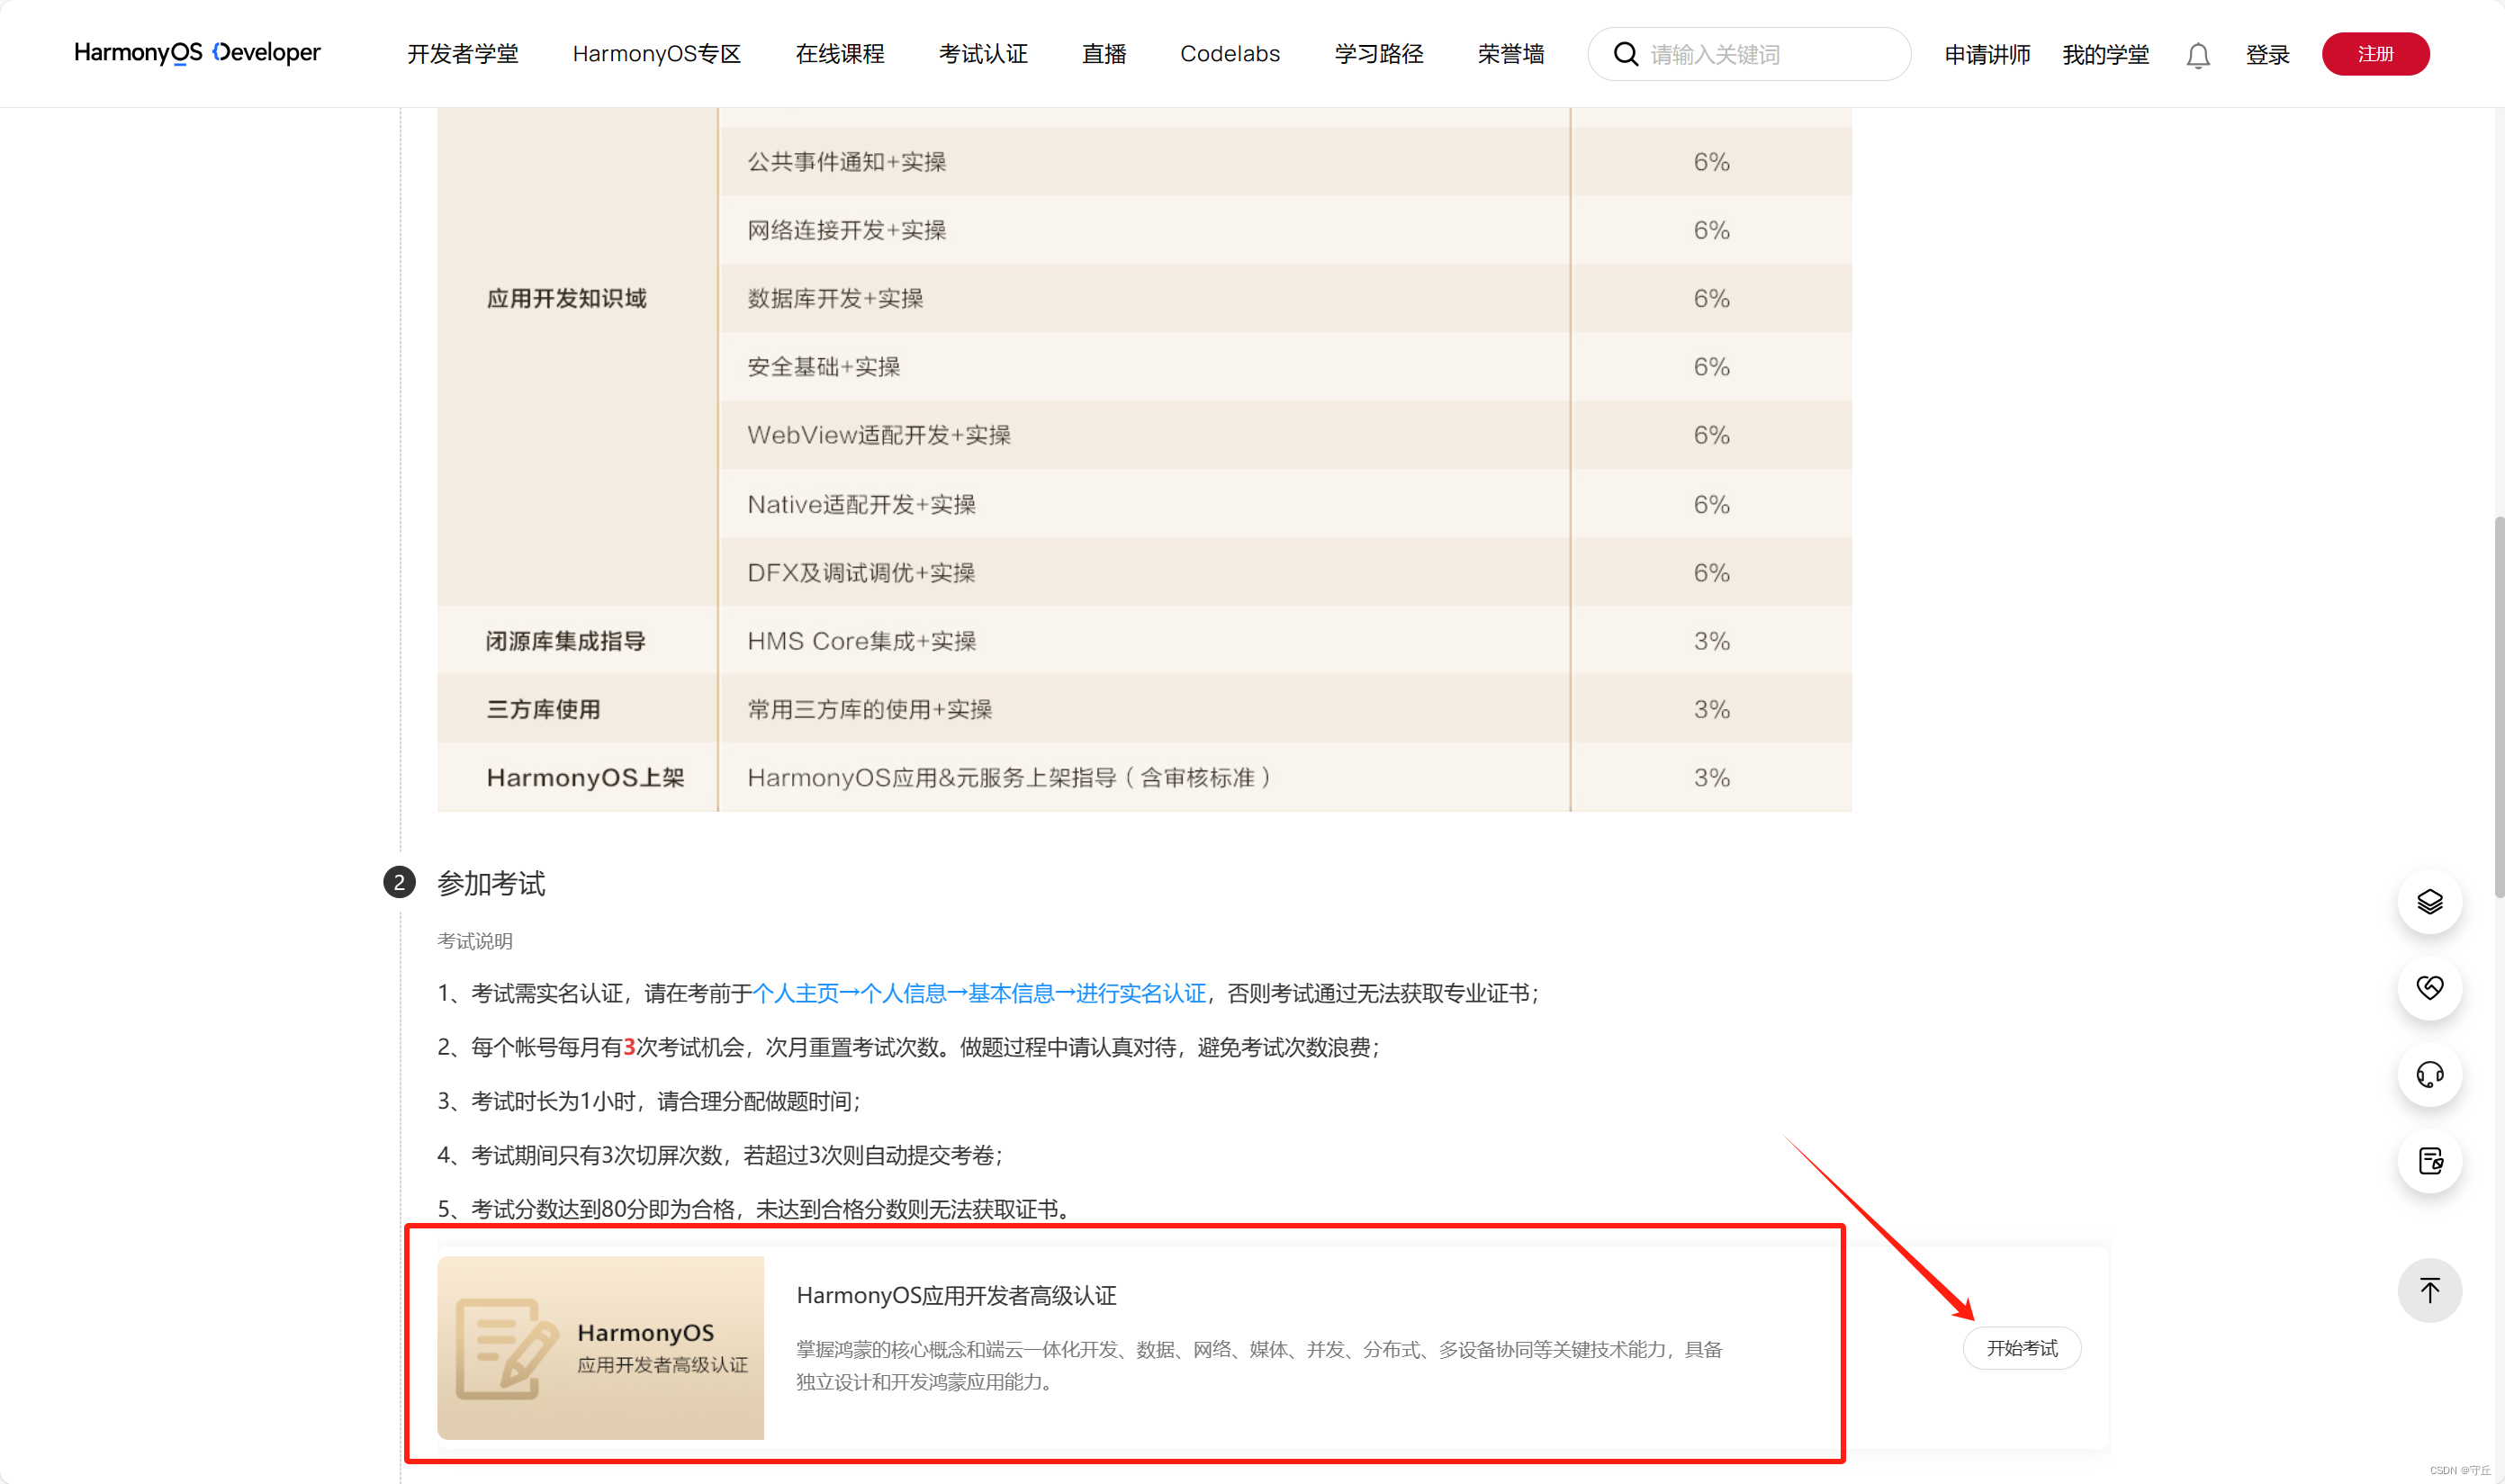Click the 网络连接开发+实操 row
Screen dimensions: 2505x1484
[x=1144, y=230]
